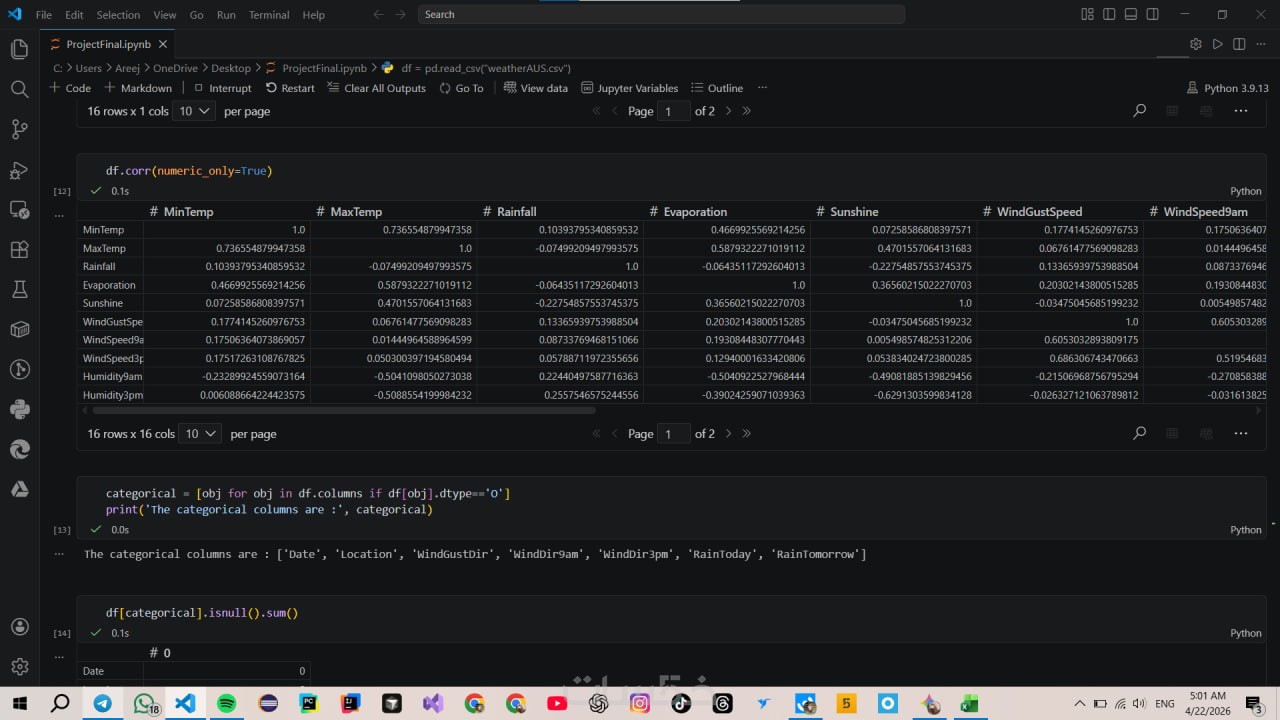
Task: Open WhatsApp from the taskbar
Action: coord(144,704)
